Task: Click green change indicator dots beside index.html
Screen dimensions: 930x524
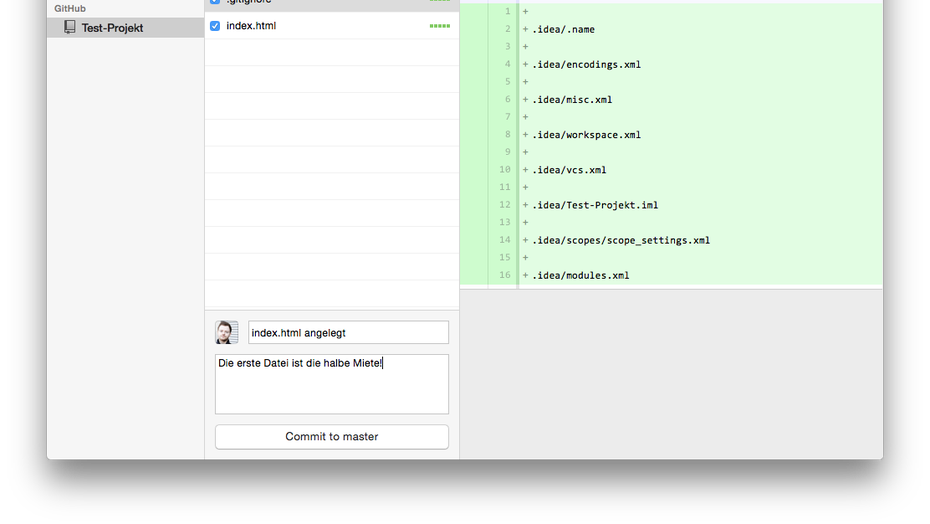Action: point(439,26)
